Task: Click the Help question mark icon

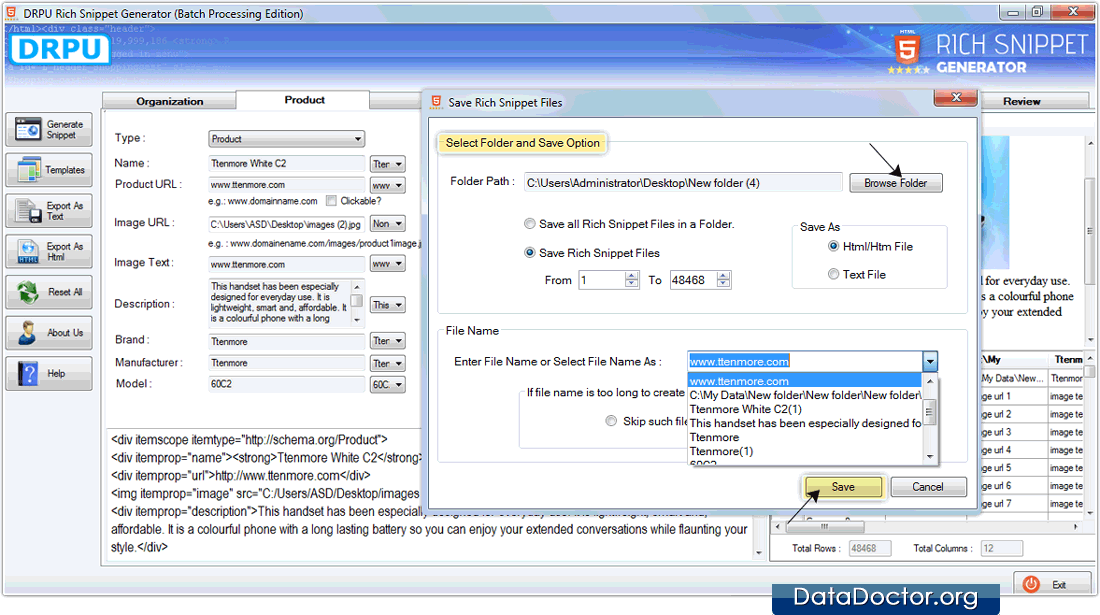Action: [29, 373]
